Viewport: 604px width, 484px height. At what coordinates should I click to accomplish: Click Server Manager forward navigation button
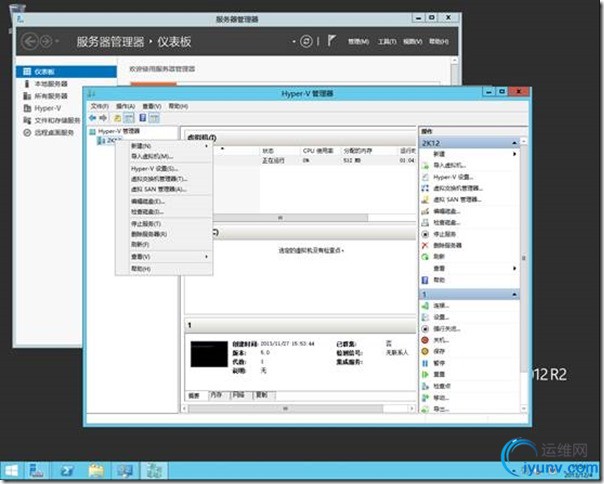[x=46, y=41]
